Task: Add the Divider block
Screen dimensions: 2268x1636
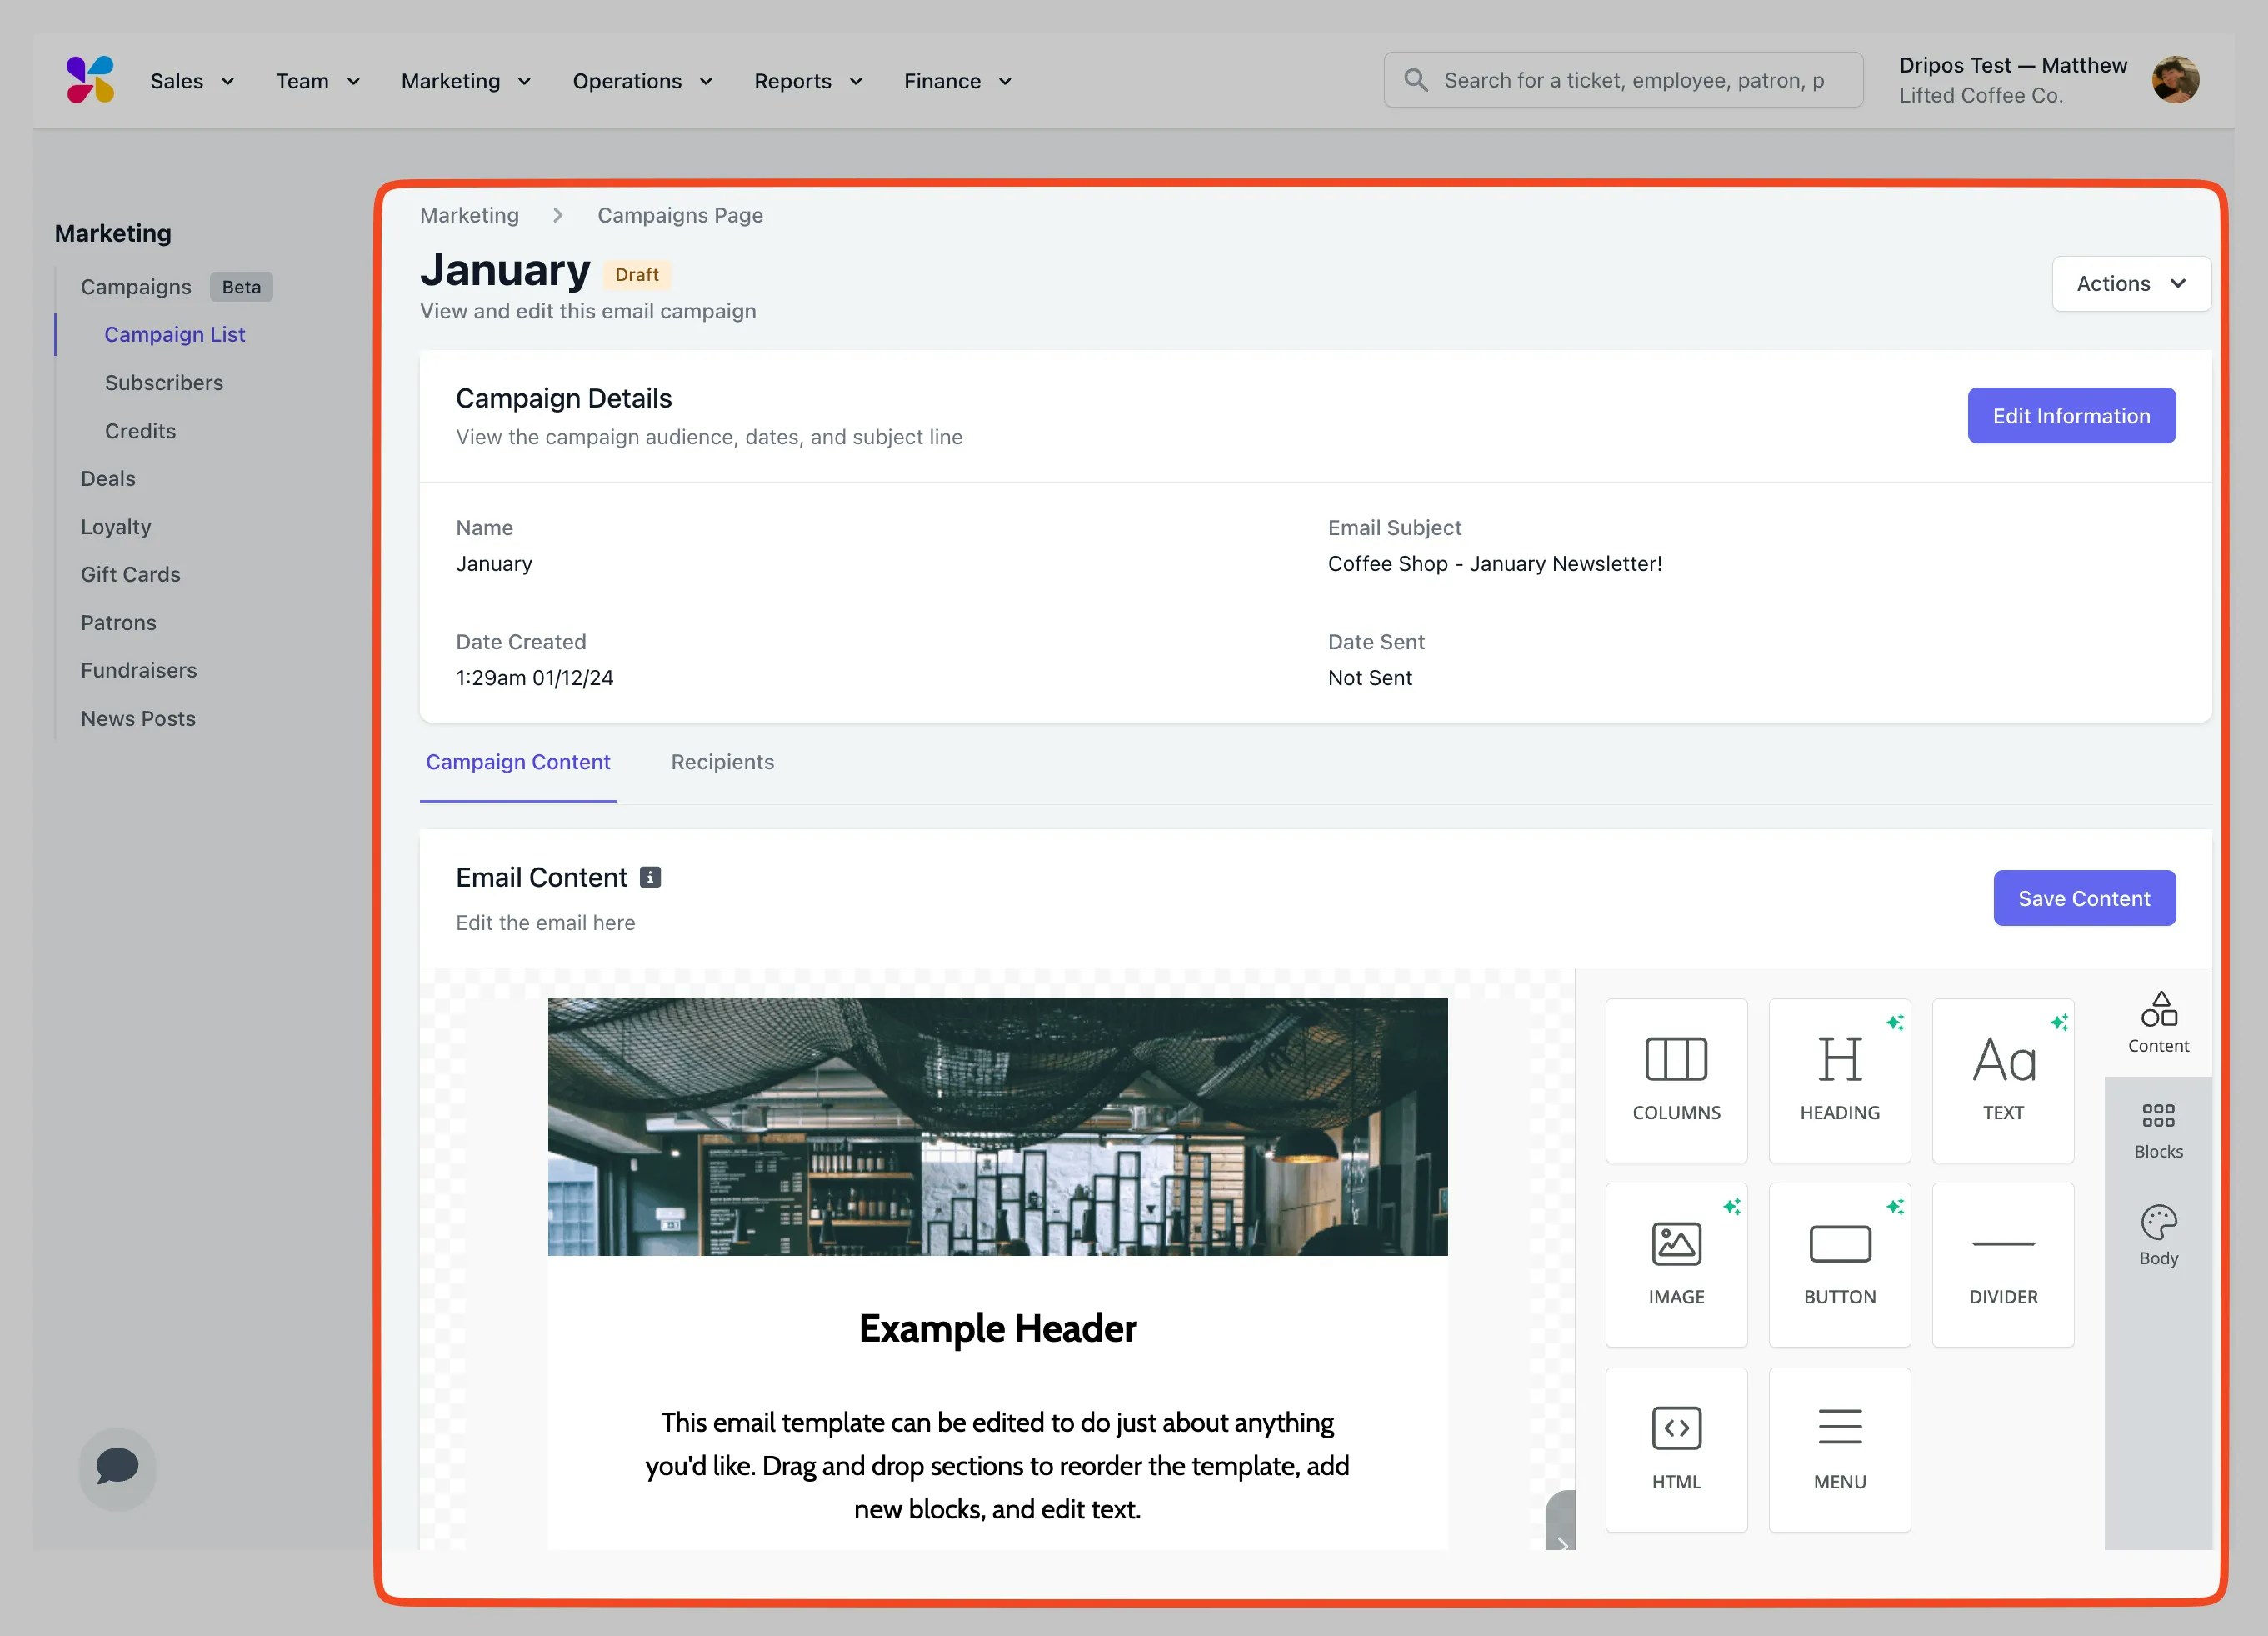Action: pyautogui.click(x=2002, y=1264)
